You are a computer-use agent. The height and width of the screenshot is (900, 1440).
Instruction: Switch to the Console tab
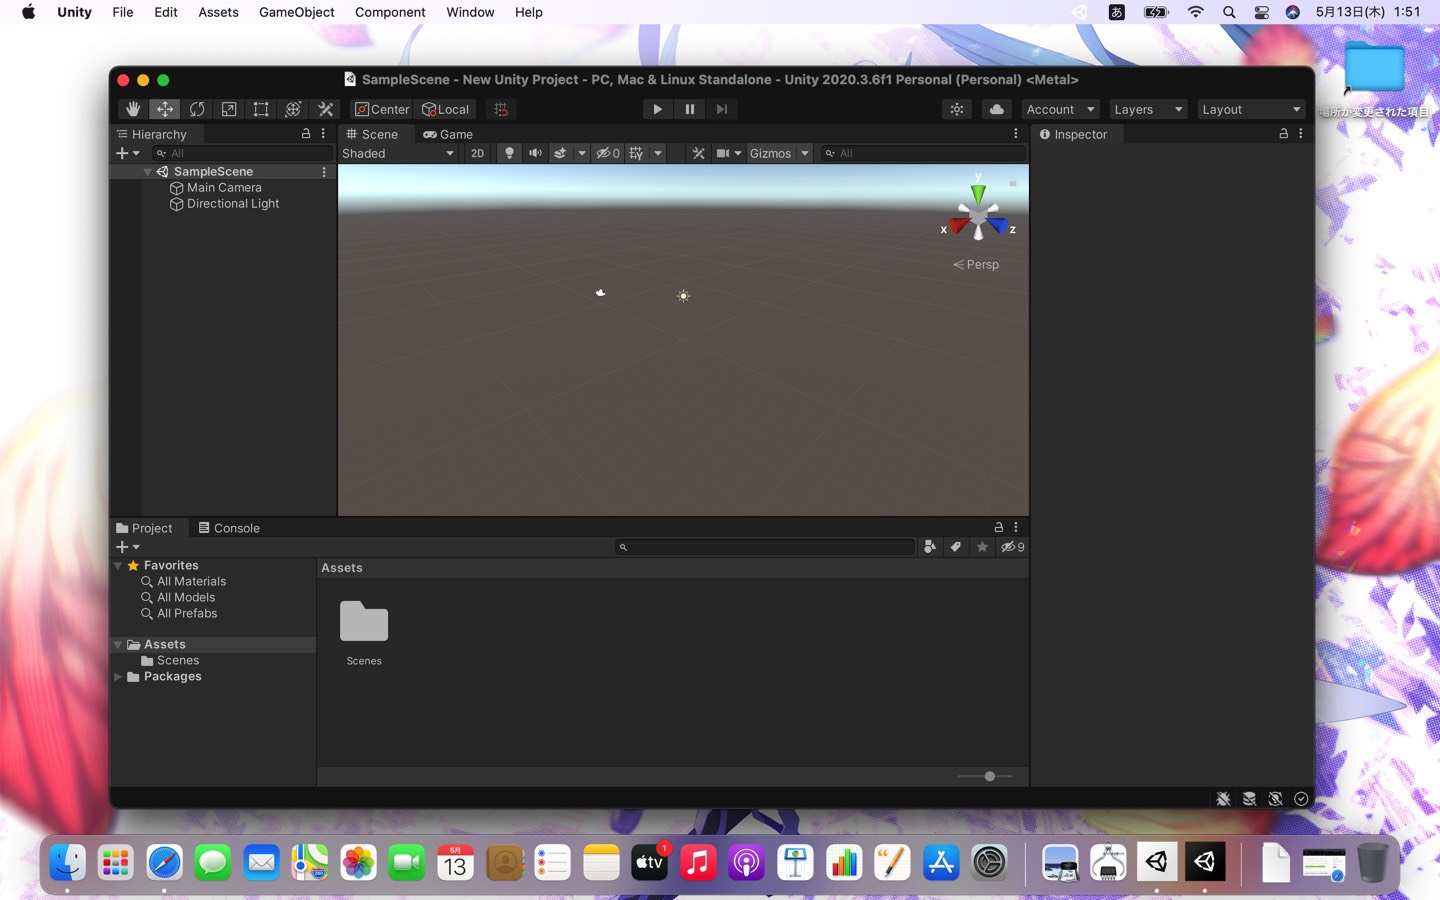pyautogui.click(x=229, y=528)
